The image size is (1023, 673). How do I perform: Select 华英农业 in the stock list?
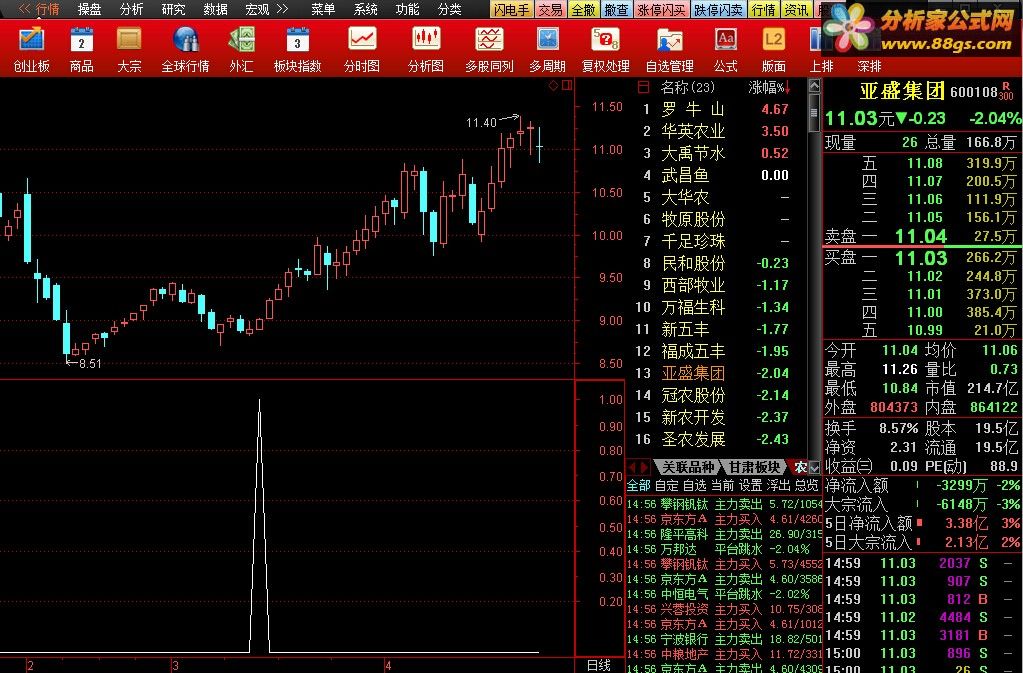tap(716, 131)
